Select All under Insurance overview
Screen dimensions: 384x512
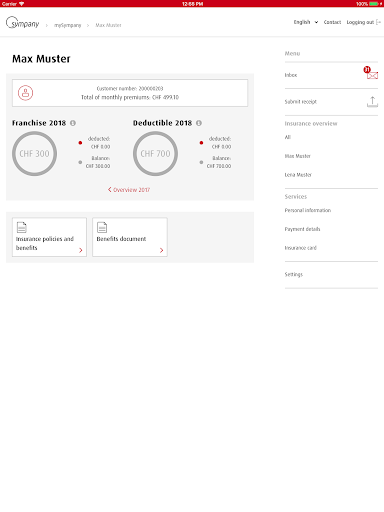tap(288, 137)
